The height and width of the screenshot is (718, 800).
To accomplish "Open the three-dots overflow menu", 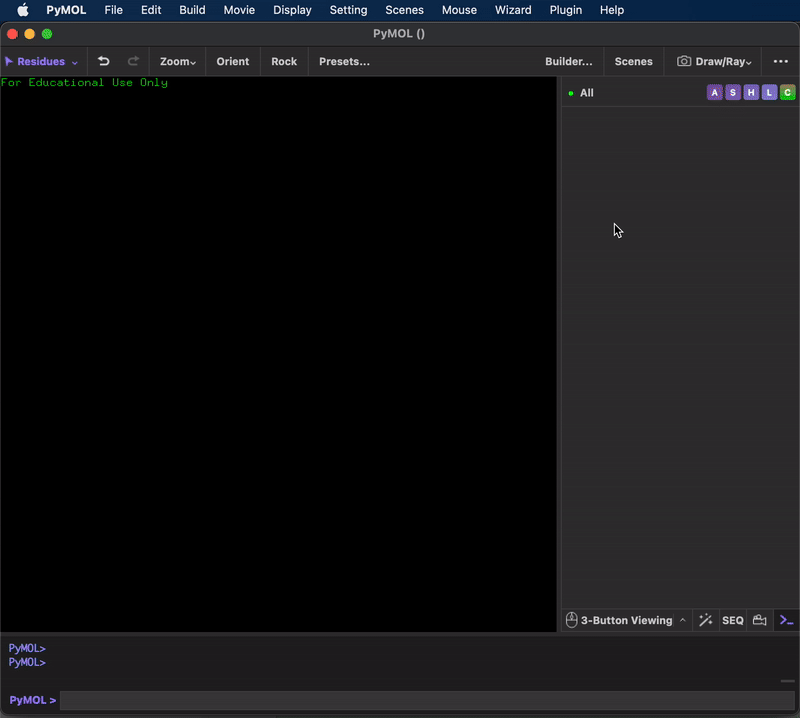I will pos(781,61).
